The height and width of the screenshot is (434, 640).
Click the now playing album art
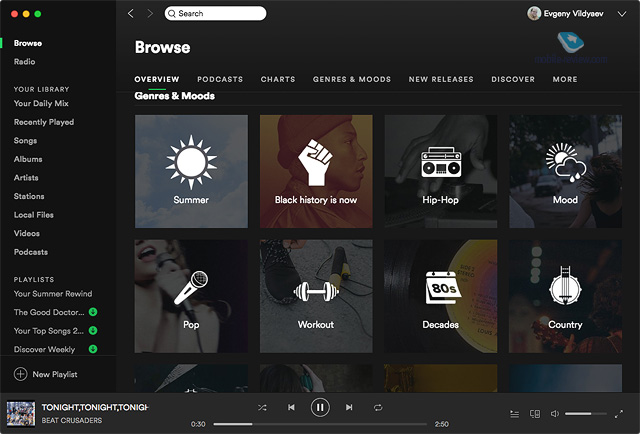[x=20, y=414]
